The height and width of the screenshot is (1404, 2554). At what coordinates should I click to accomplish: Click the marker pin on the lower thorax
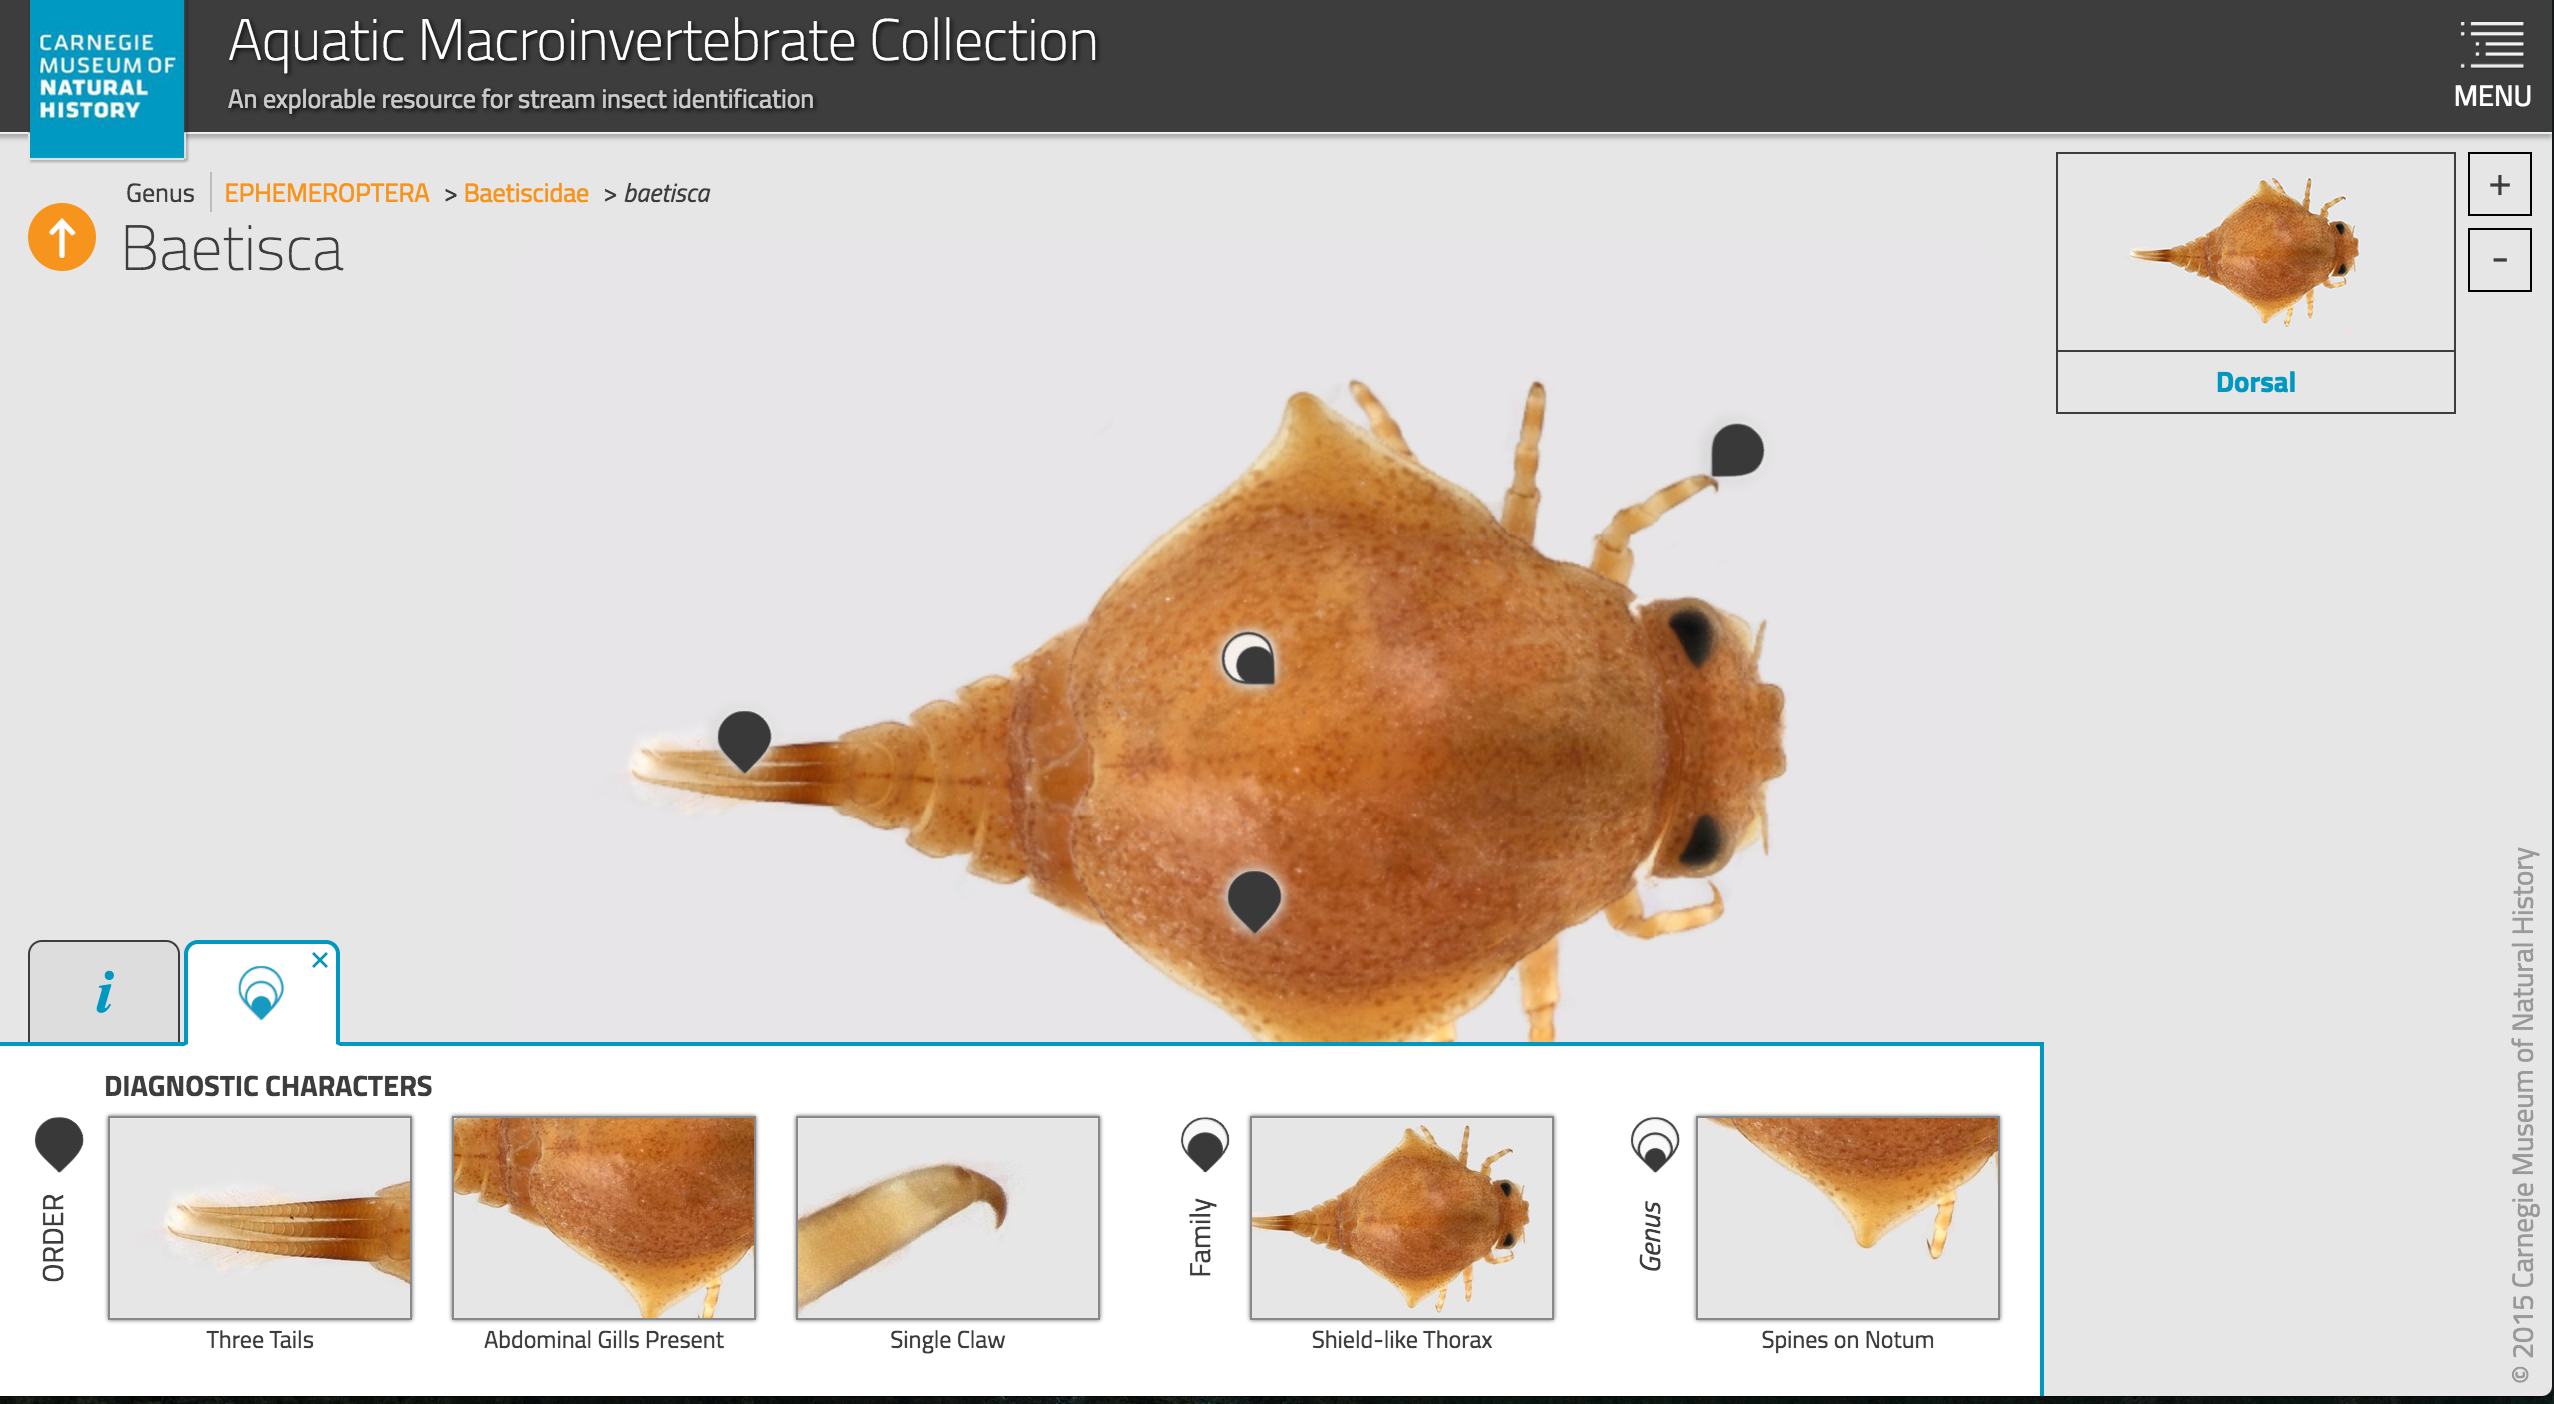(x=1254, y=901)
